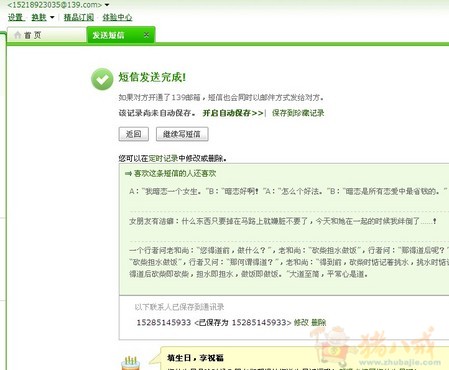Select the 发送短信 tab
Viewport: 449px width, 370px height.
pyautogui.click(x=121, y=35)
